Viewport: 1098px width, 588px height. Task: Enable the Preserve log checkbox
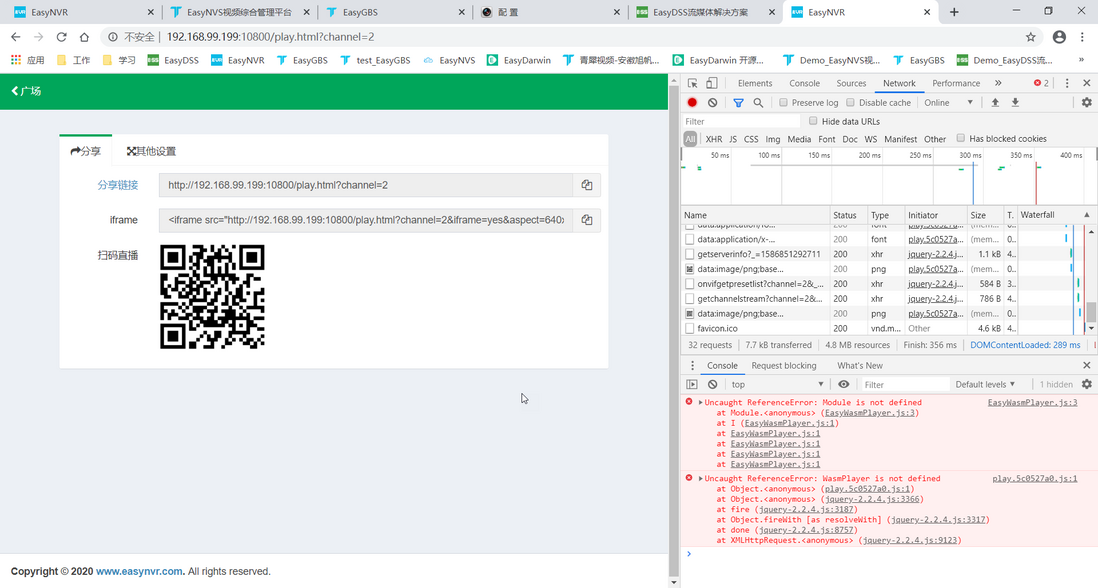pos(784,102)
